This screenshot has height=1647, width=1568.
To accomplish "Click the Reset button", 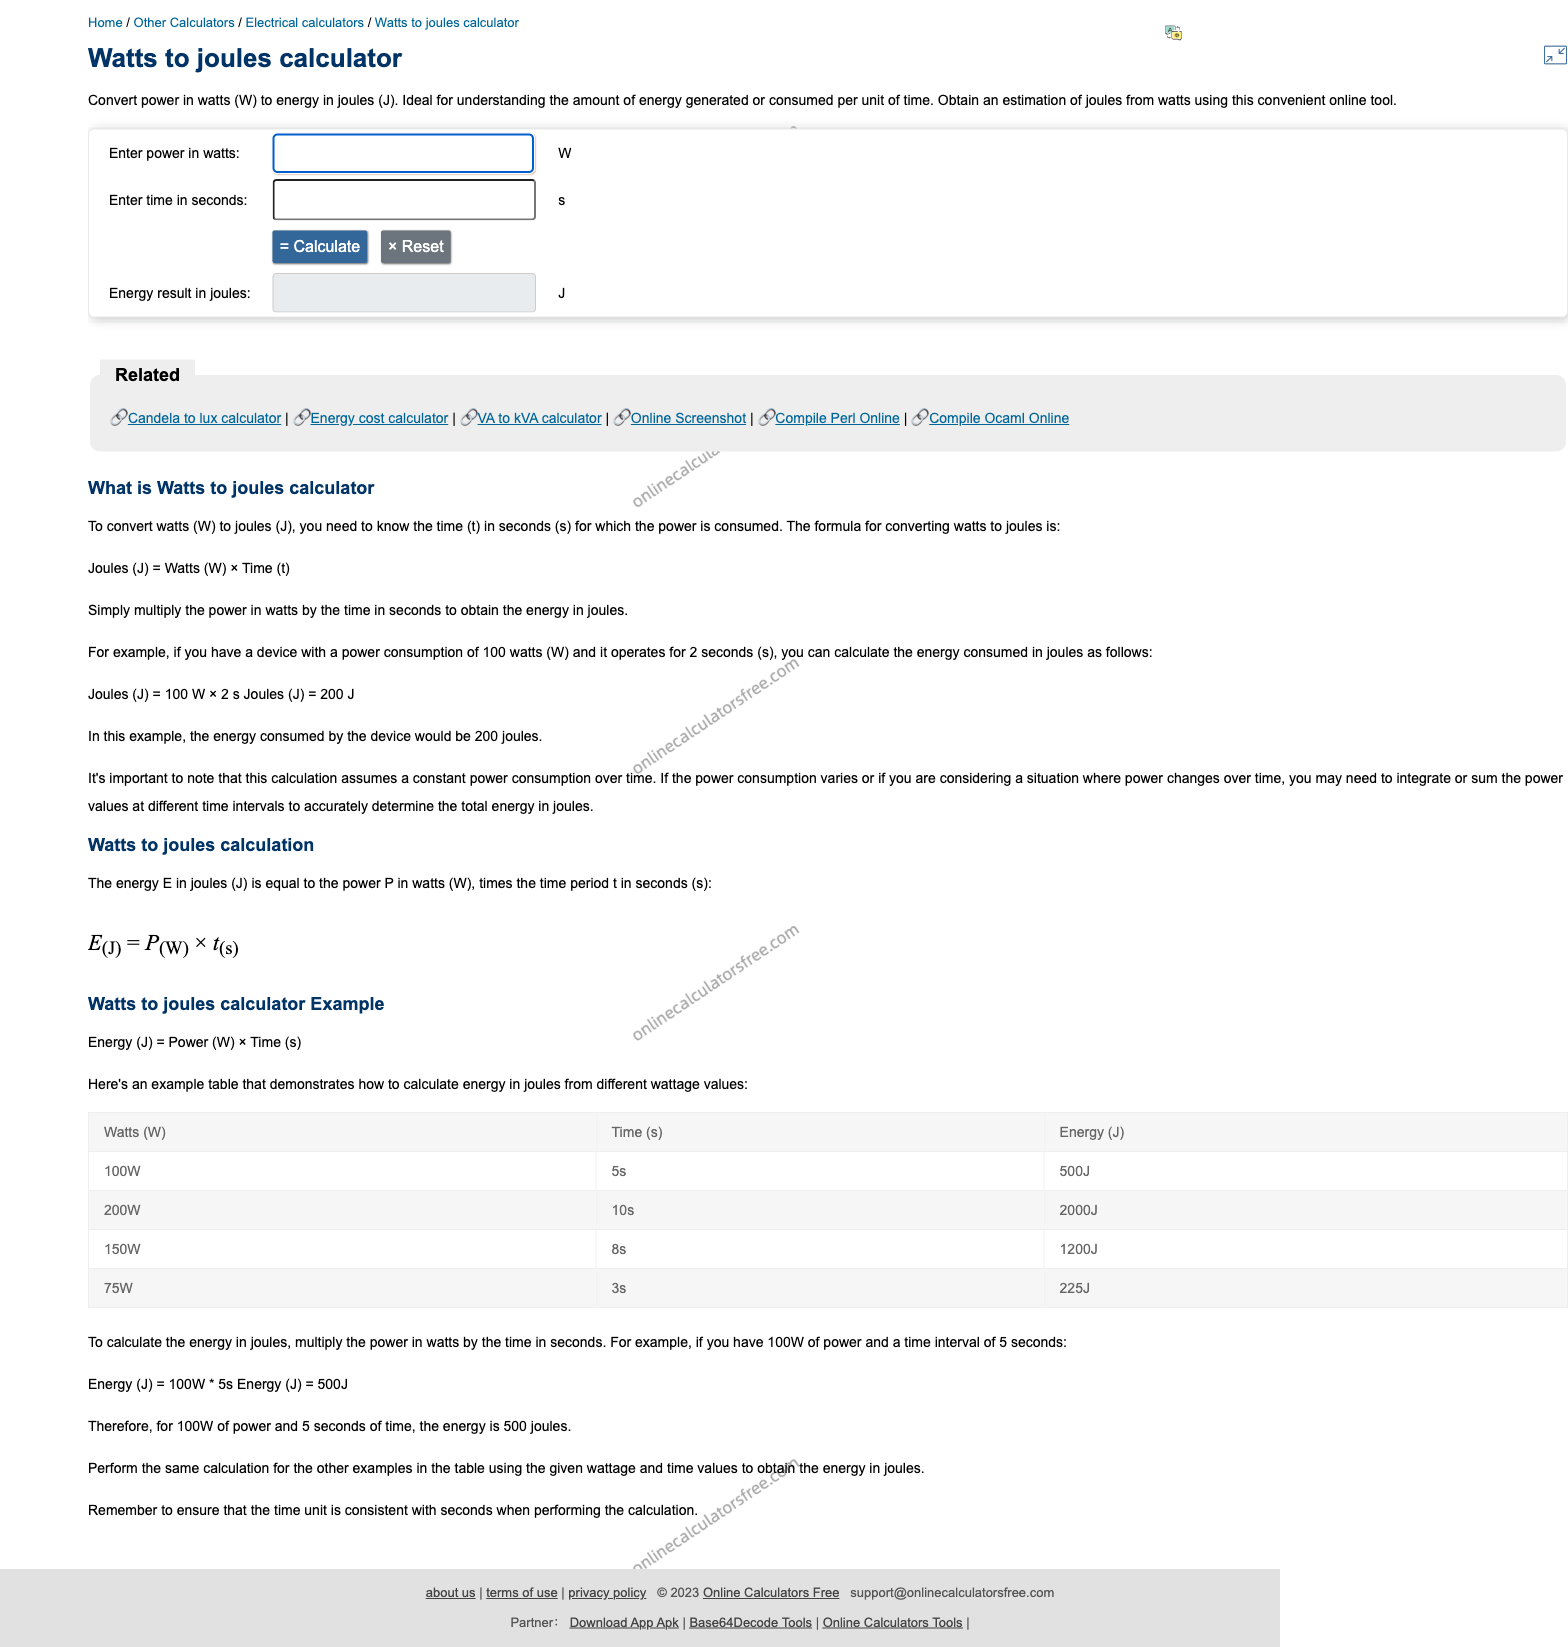I will (416, 247).
